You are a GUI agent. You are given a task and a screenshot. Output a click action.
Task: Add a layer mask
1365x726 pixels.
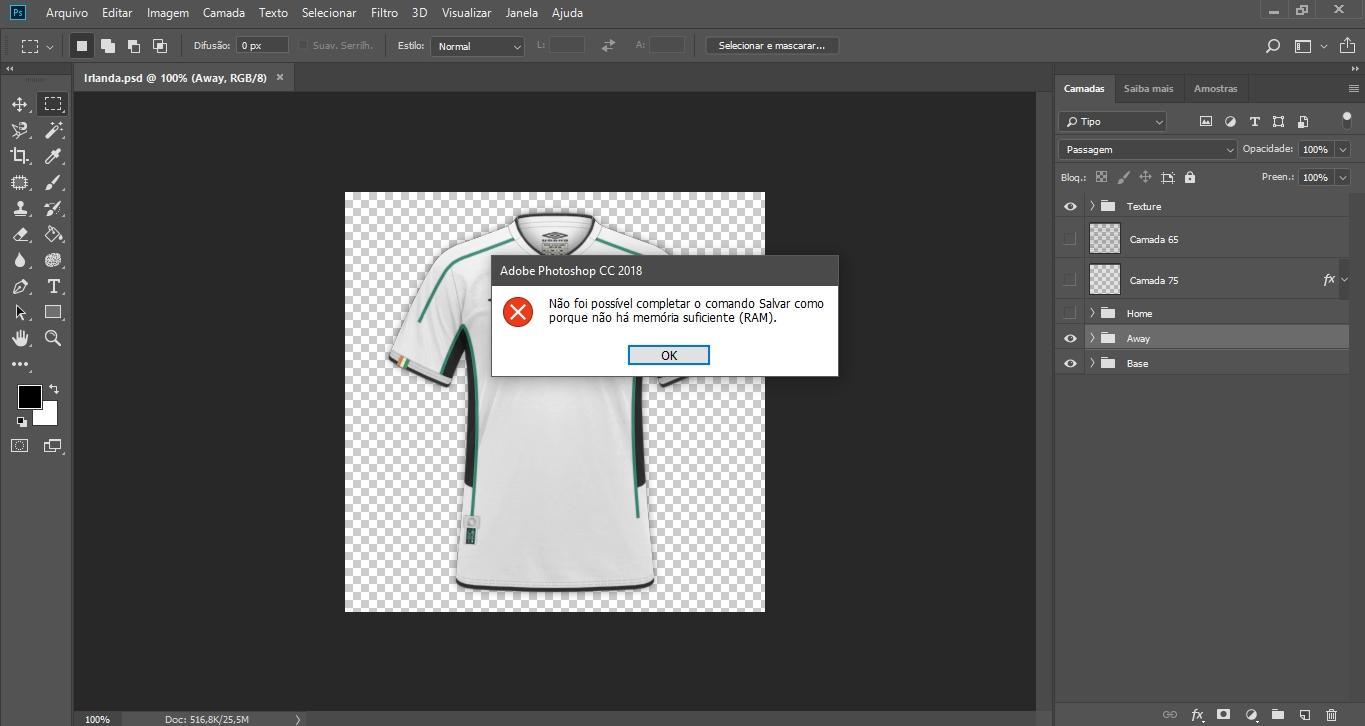coord(1223,715)
